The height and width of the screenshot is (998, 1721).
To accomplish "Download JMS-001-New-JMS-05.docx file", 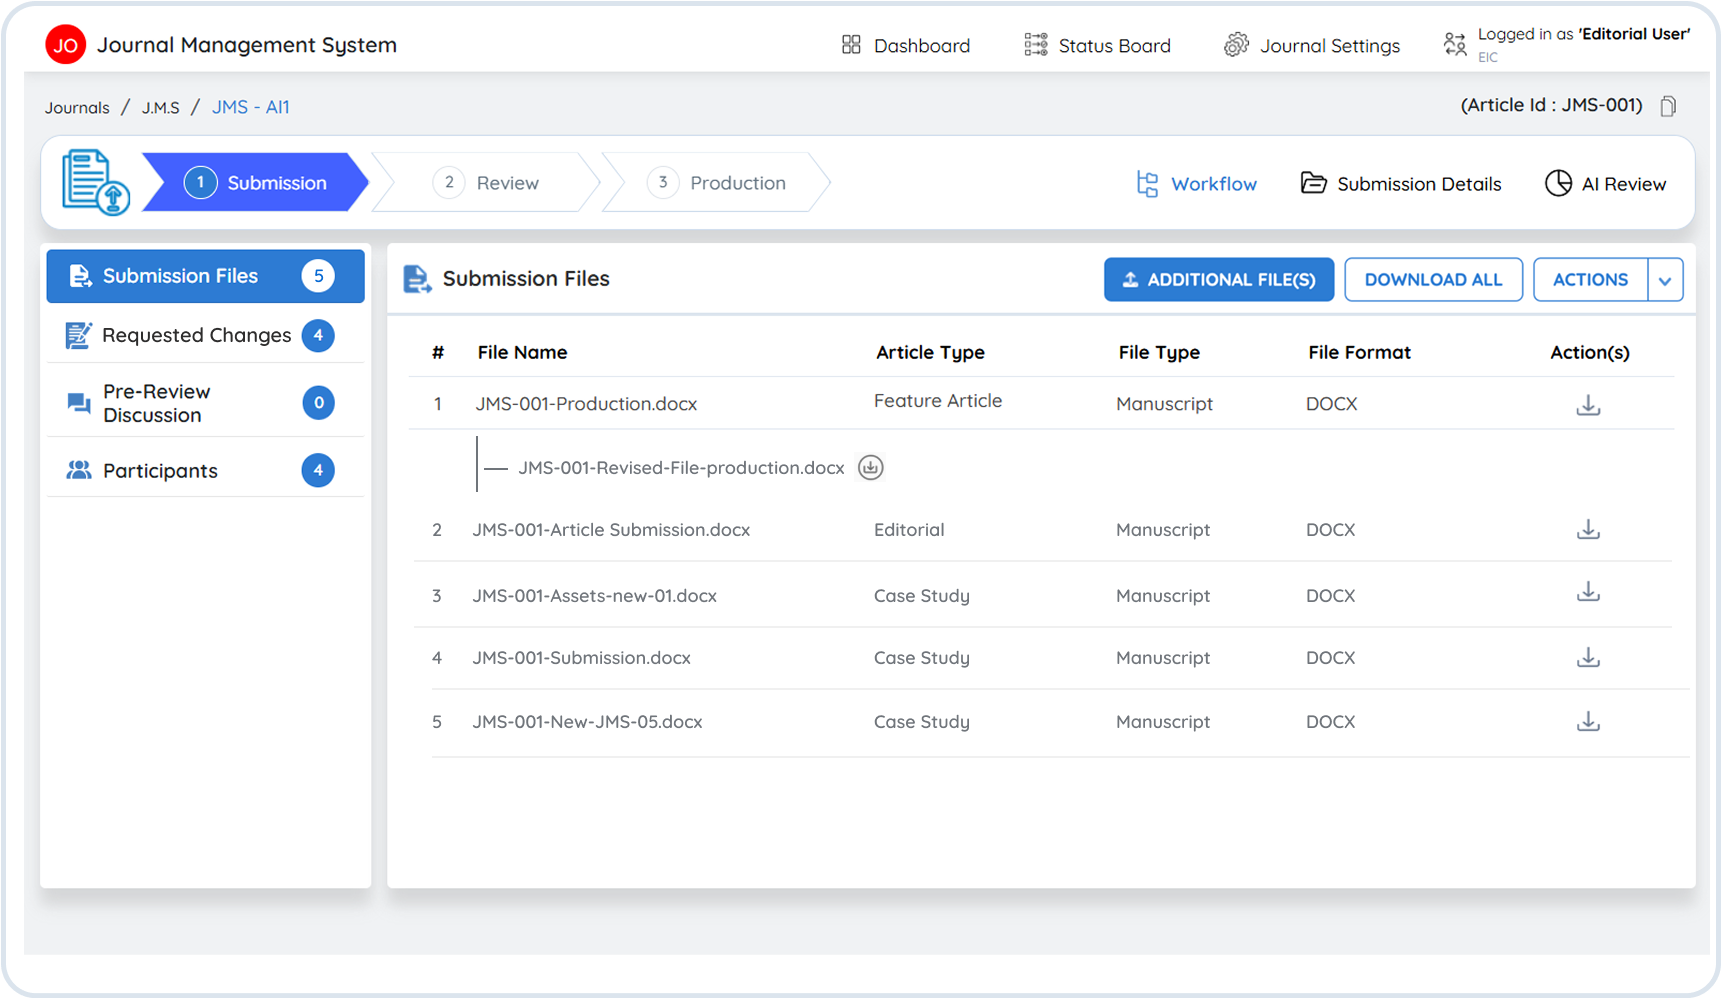I will (1588, 722).
